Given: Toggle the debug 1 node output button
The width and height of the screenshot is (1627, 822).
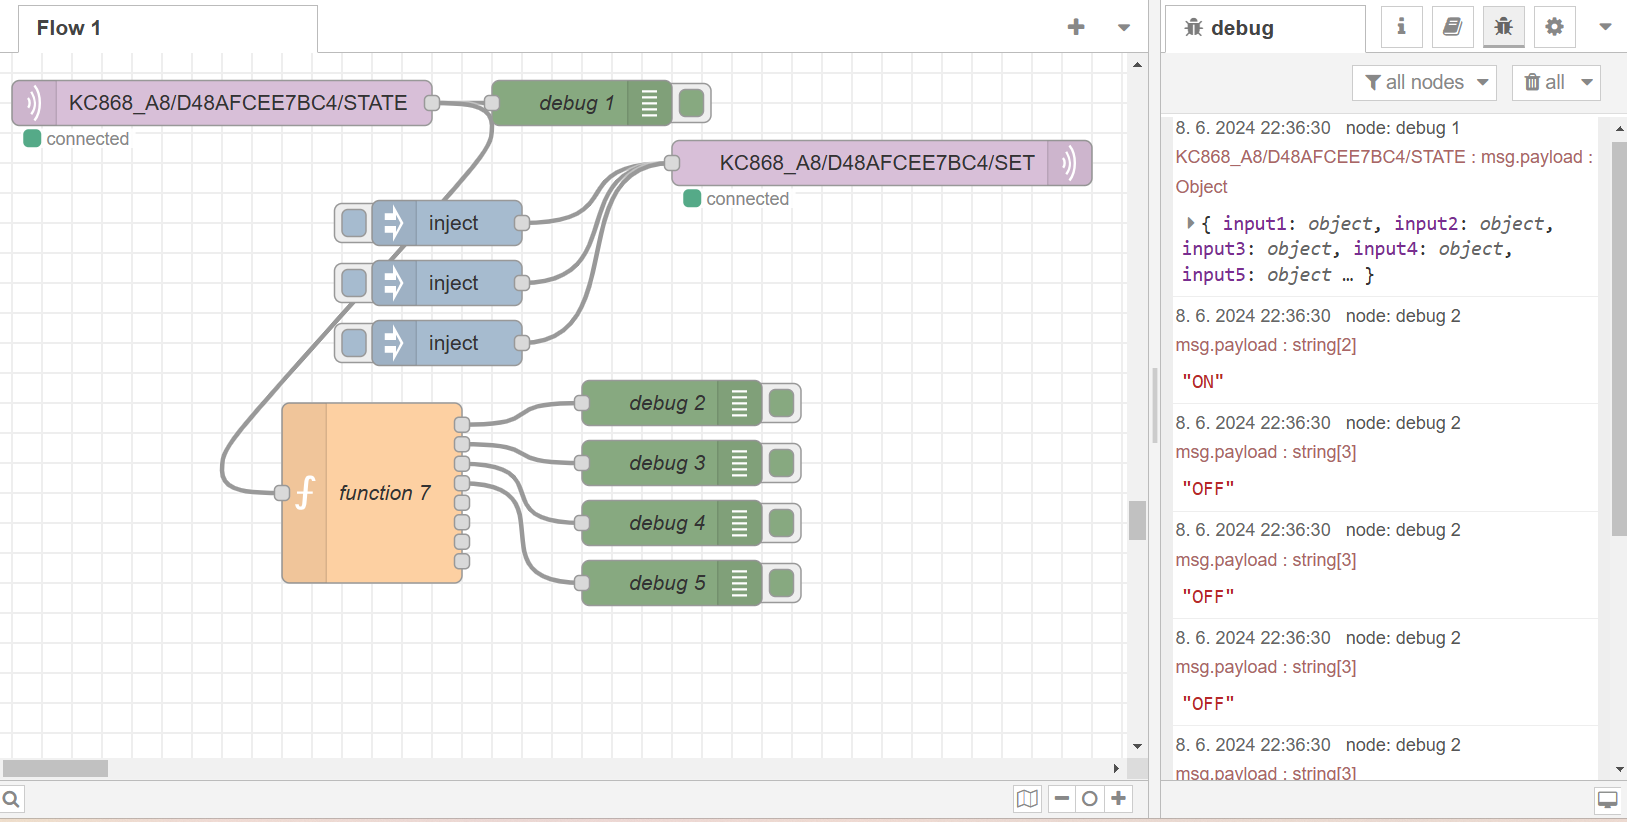Looking at the screenshot, I should [692, 103].
